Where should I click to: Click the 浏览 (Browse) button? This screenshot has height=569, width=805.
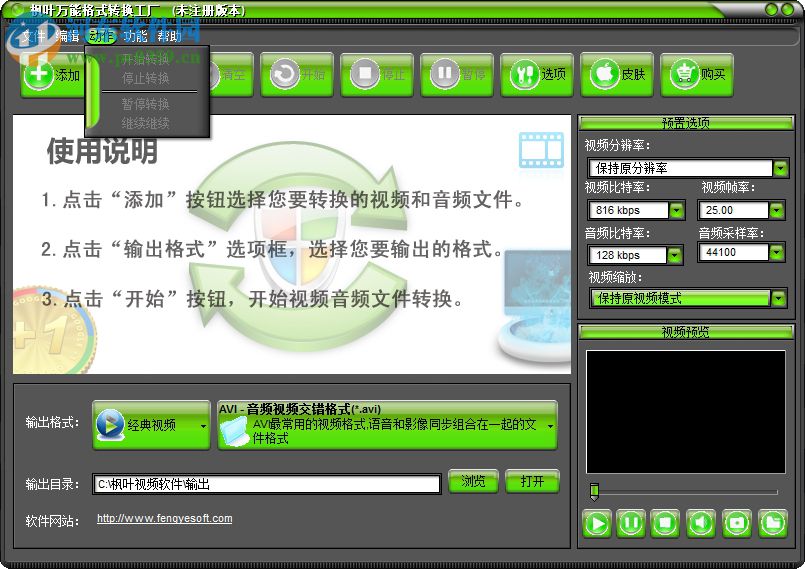473,481
